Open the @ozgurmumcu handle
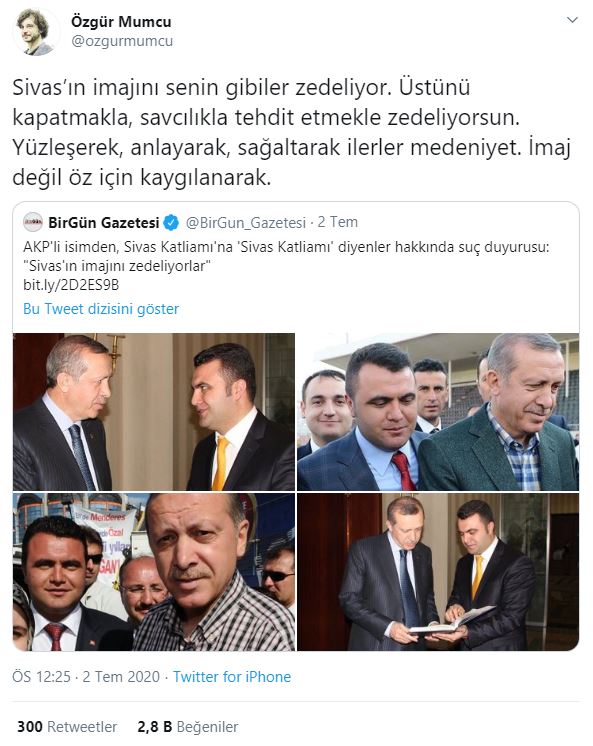 (122, 41)
